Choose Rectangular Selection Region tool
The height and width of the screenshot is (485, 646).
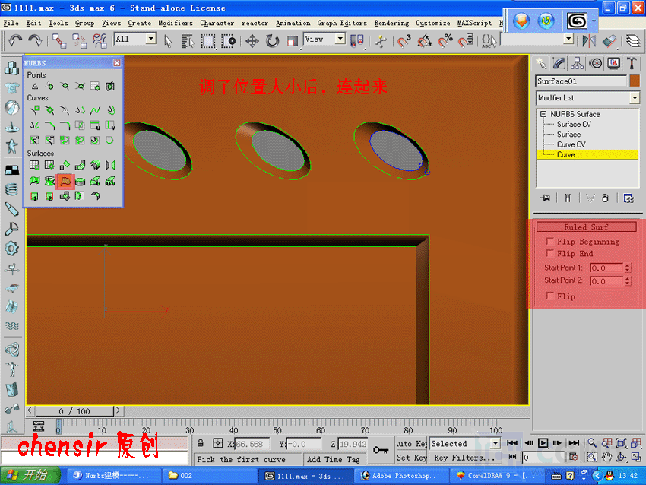coord(208,41)
